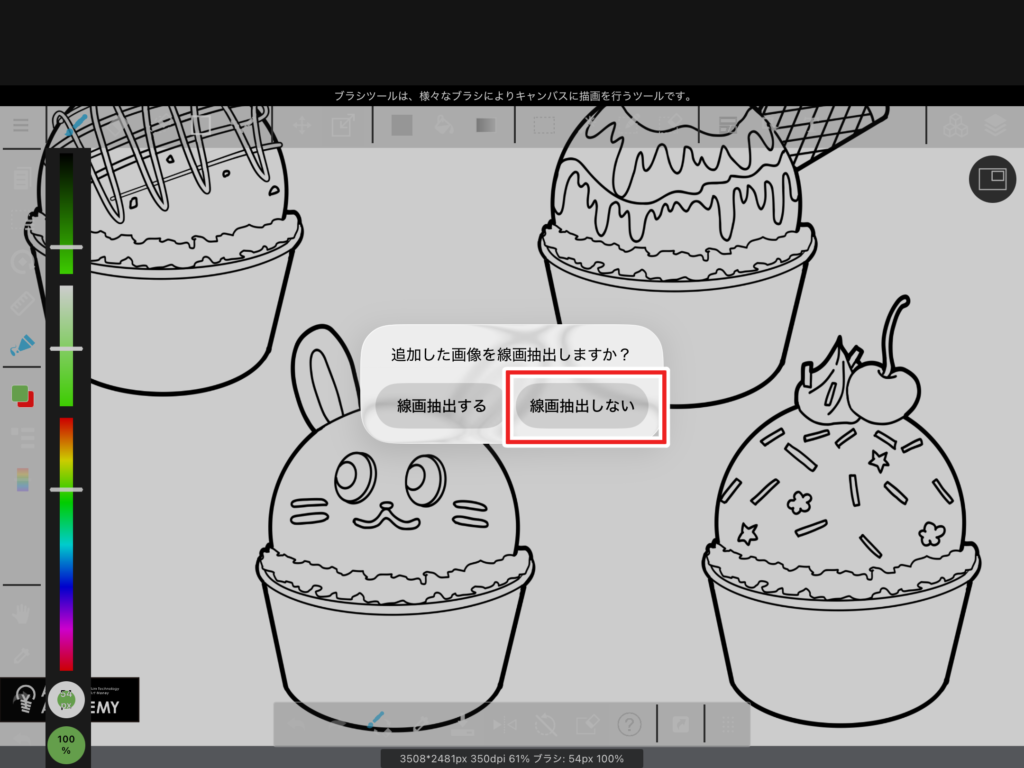
Task: Reset canvas rotation icon
Action: tap(546, 724)
